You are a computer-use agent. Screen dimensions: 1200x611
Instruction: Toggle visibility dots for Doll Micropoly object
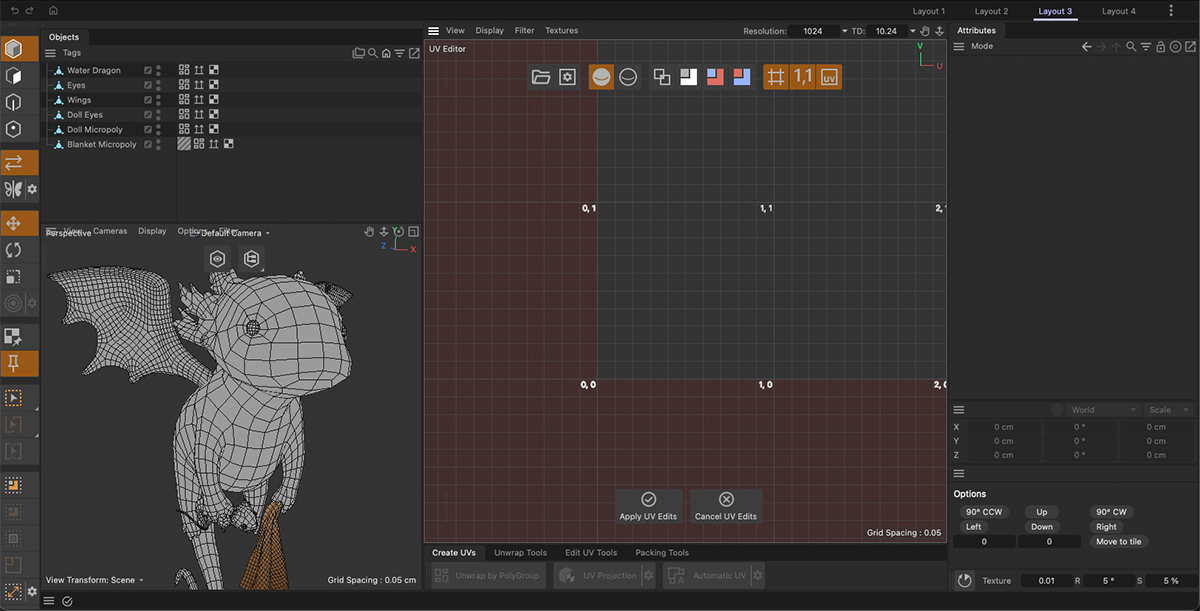159,129
